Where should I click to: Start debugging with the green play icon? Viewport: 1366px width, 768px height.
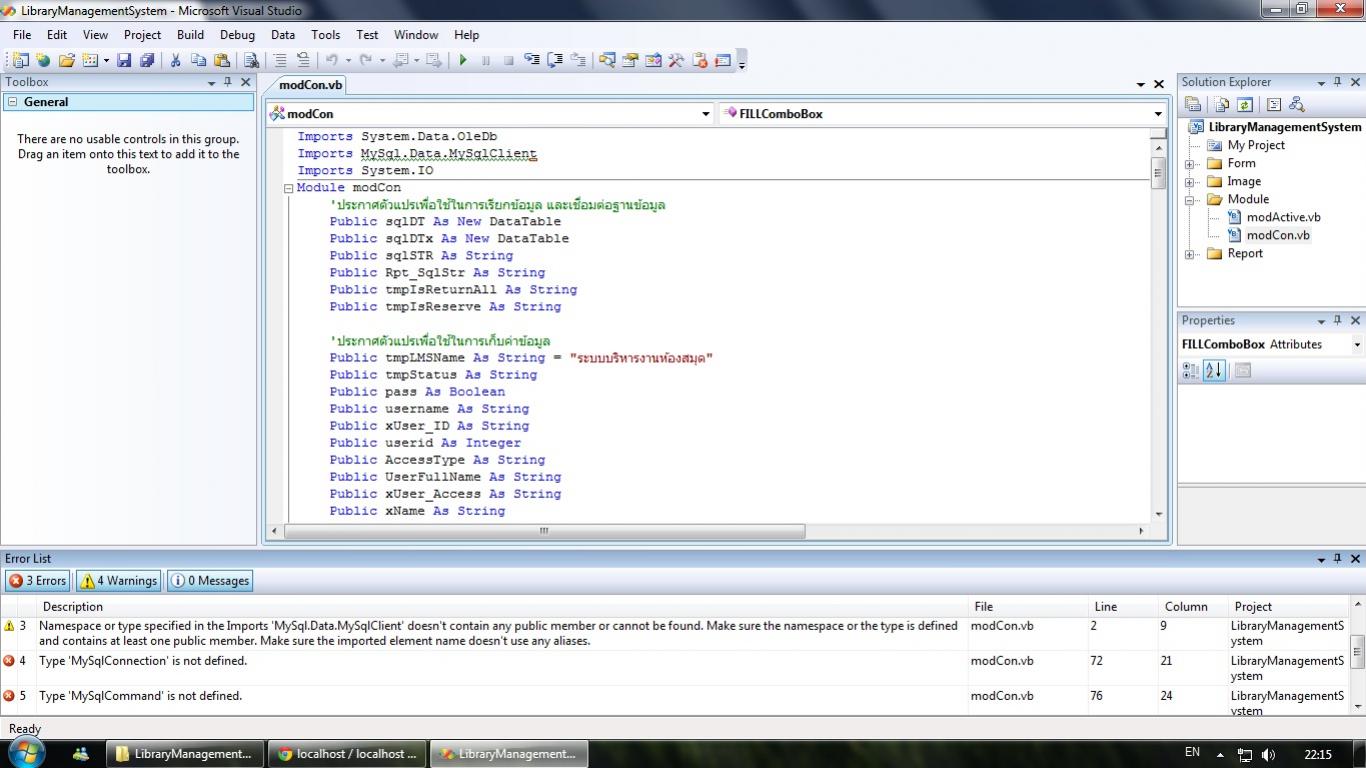click(463, 60)
